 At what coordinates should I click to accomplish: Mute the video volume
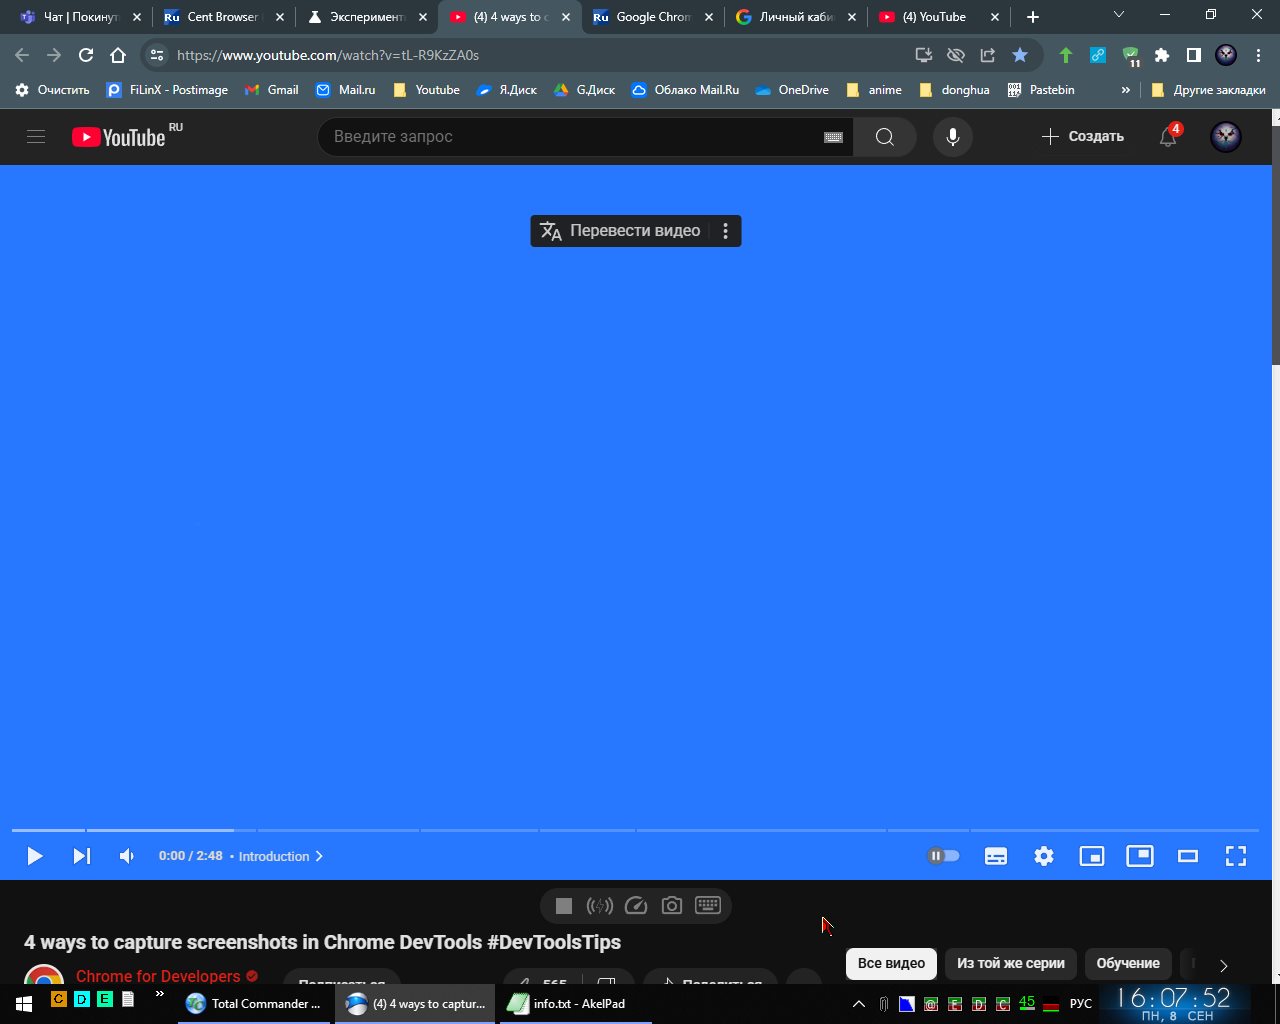click(127, 856)
